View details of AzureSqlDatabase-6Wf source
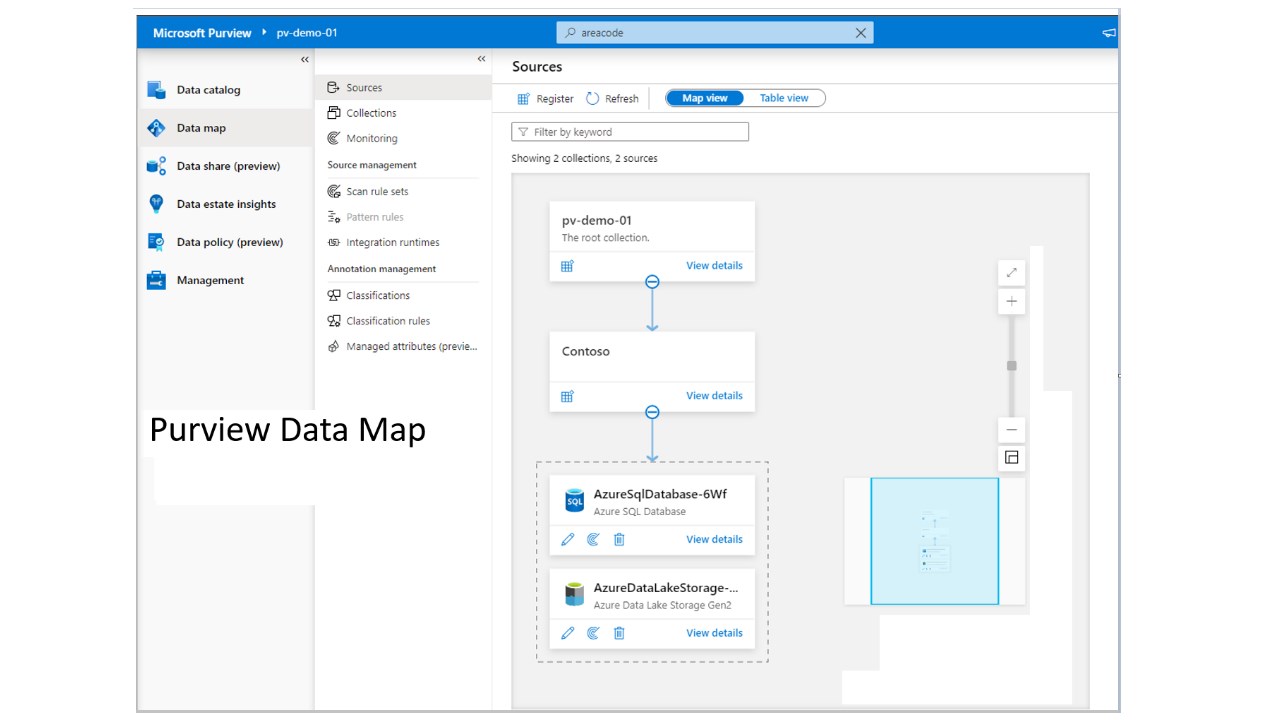The width and height of the screenshot is (1280, 720). 714,539
